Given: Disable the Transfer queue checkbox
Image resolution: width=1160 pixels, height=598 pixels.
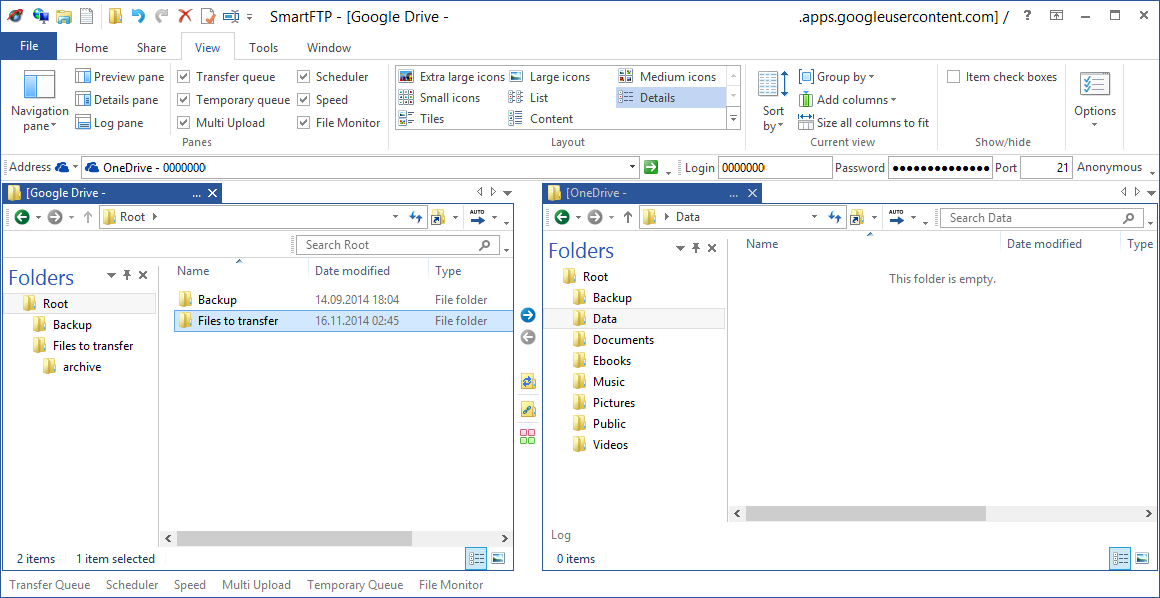Looking at the screenshot, I should 184,77.
